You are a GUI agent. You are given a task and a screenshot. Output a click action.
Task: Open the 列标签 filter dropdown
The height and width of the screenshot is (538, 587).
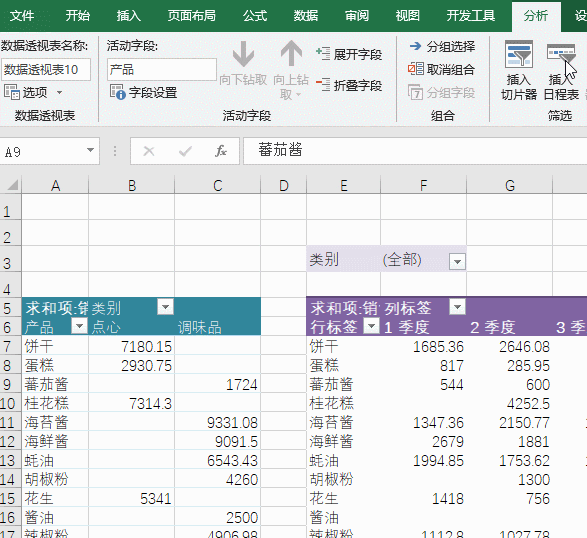point(457,307)
